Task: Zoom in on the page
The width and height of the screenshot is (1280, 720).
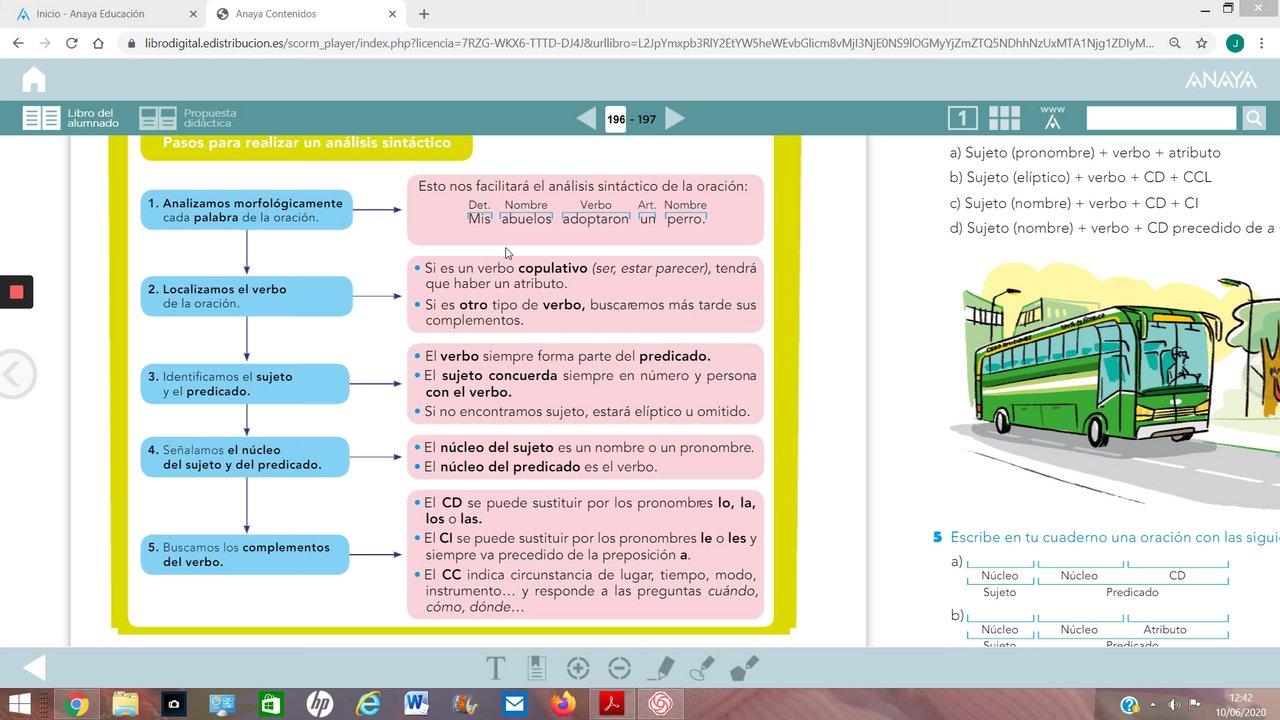Action: 578,669
